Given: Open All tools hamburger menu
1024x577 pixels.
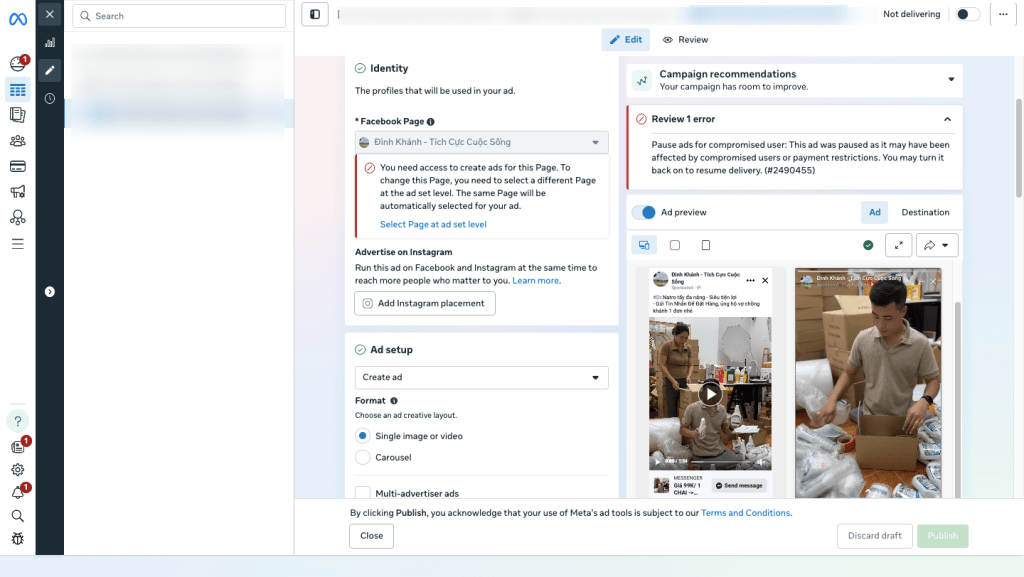Looking at the screenshot, I should click(x=18, y=244).
